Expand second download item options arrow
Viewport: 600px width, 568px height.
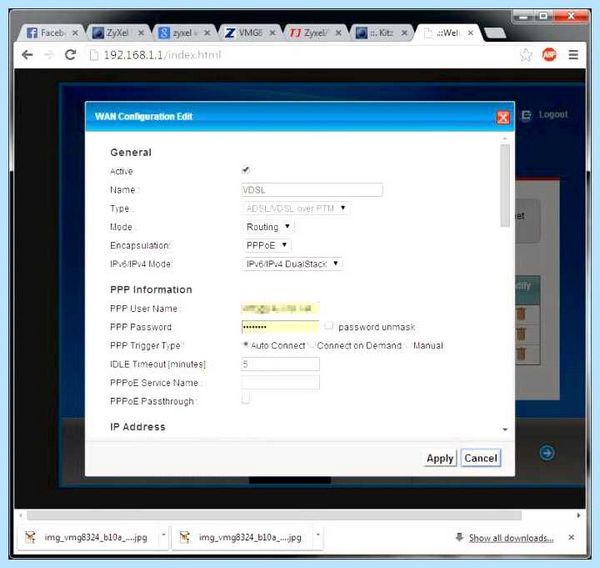318,534
